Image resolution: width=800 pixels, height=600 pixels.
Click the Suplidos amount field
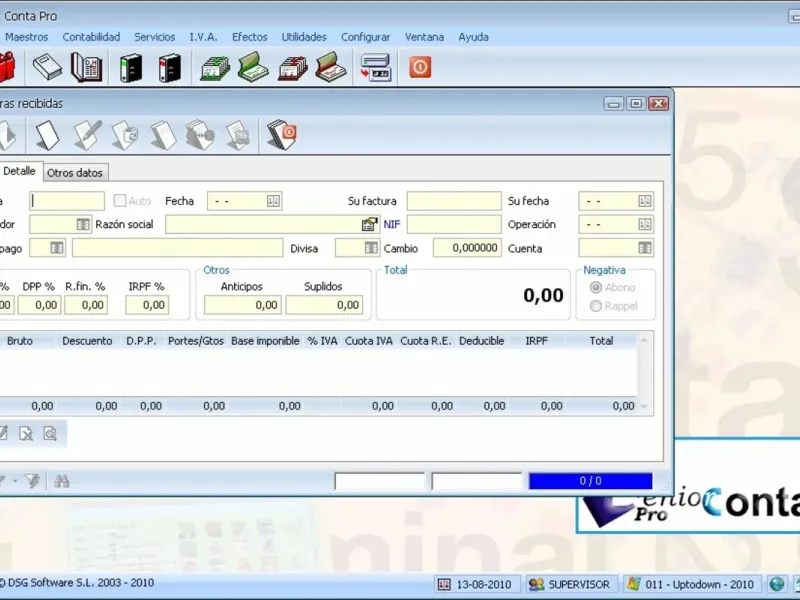[x=324, y=305]
